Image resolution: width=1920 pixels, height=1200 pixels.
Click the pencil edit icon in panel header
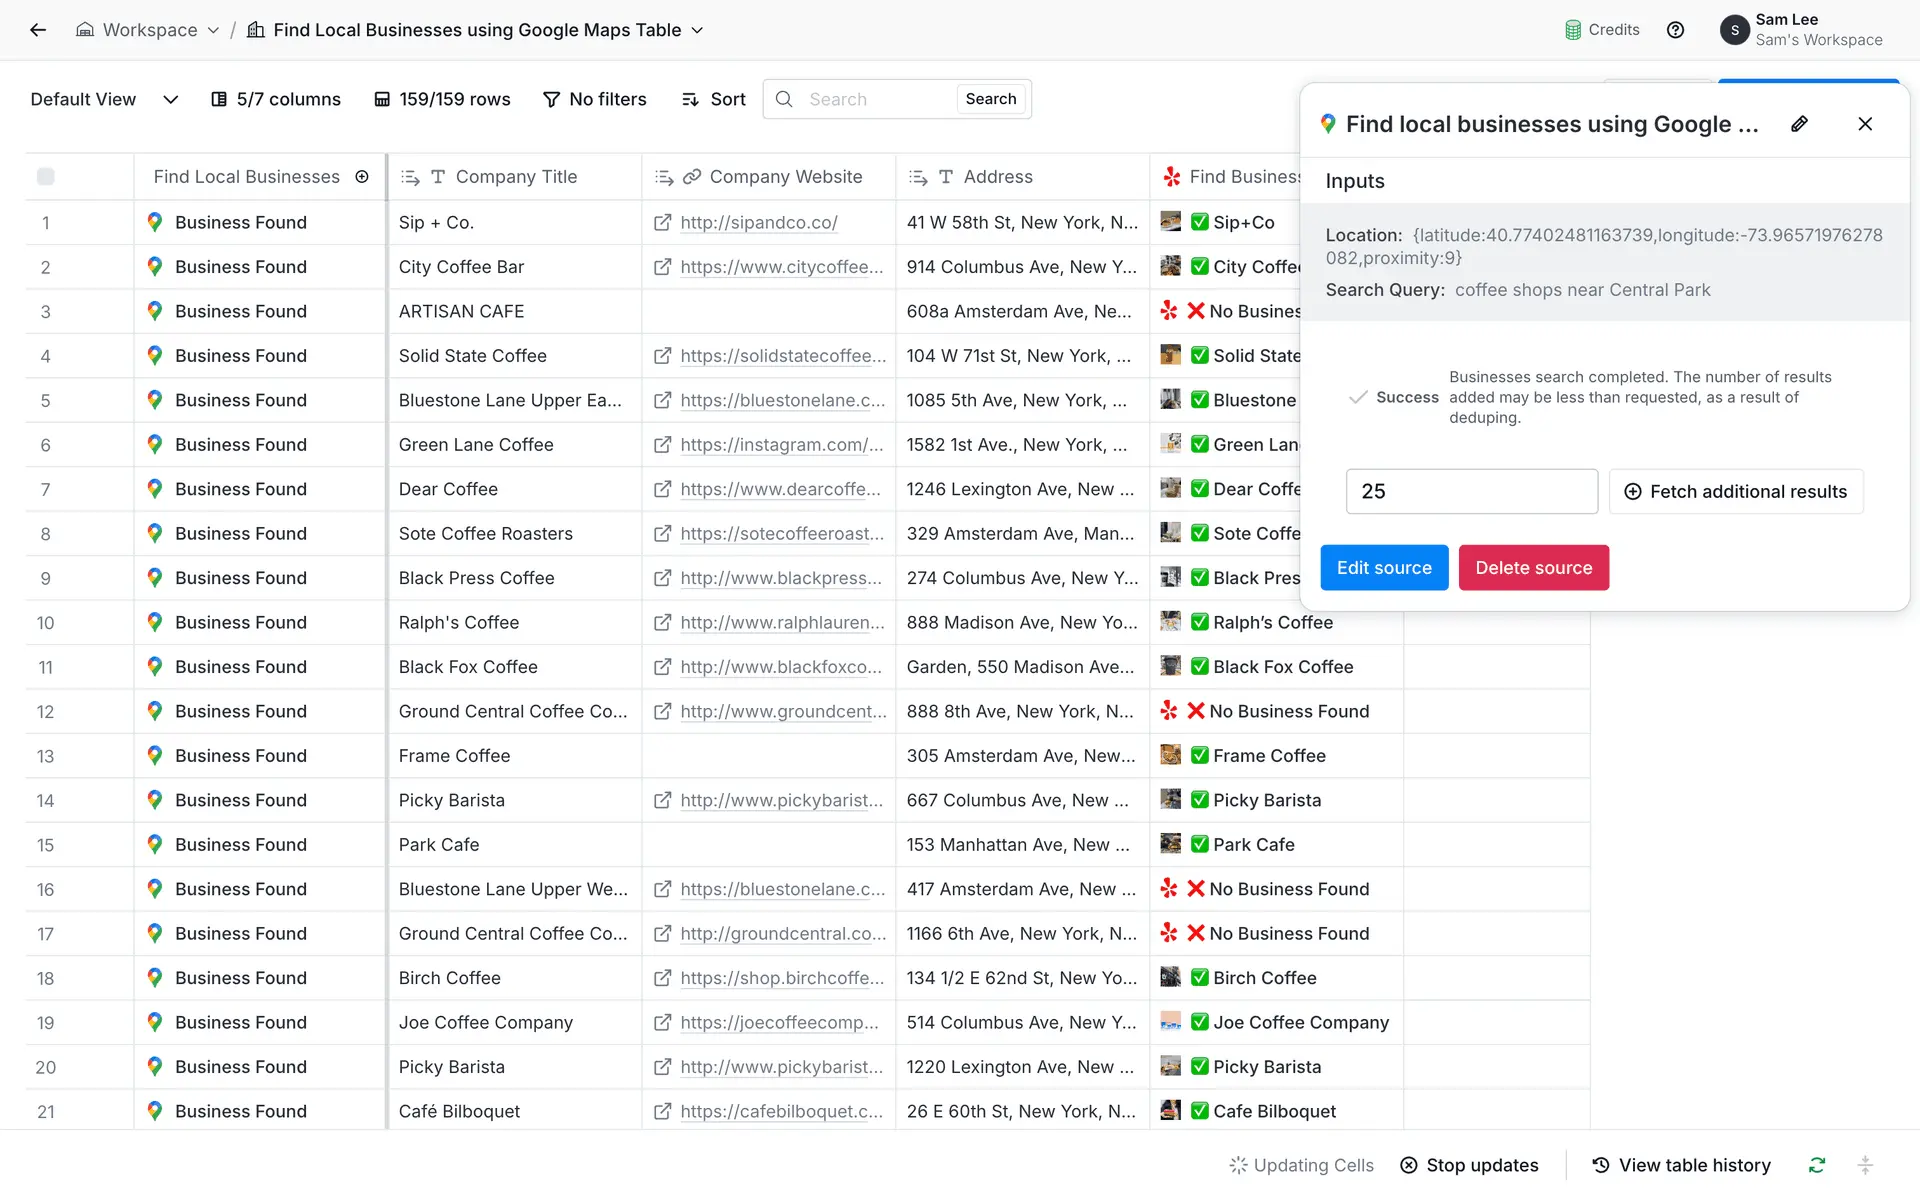1799,124
